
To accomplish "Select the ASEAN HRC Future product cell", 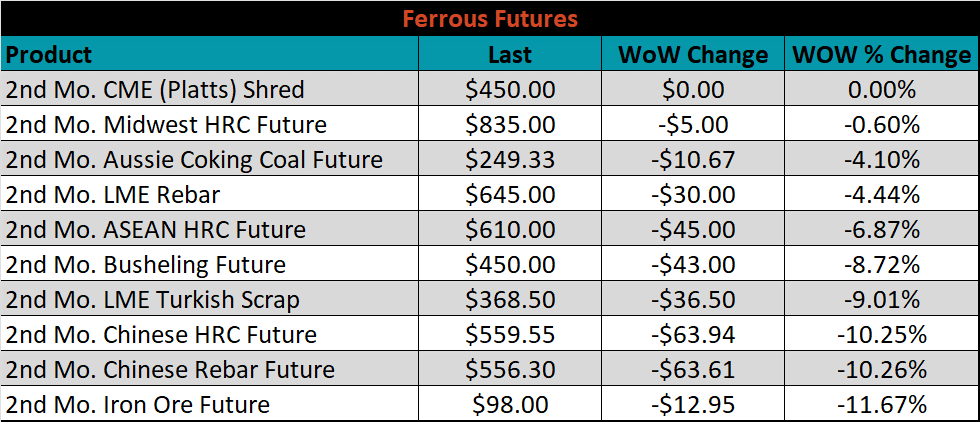I will pos(210,228).
